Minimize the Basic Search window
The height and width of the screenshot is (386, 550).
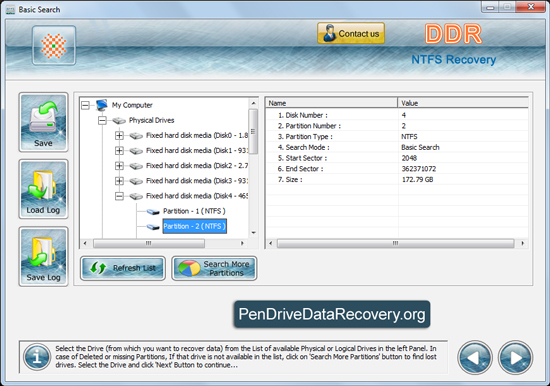tap(490, 7)
